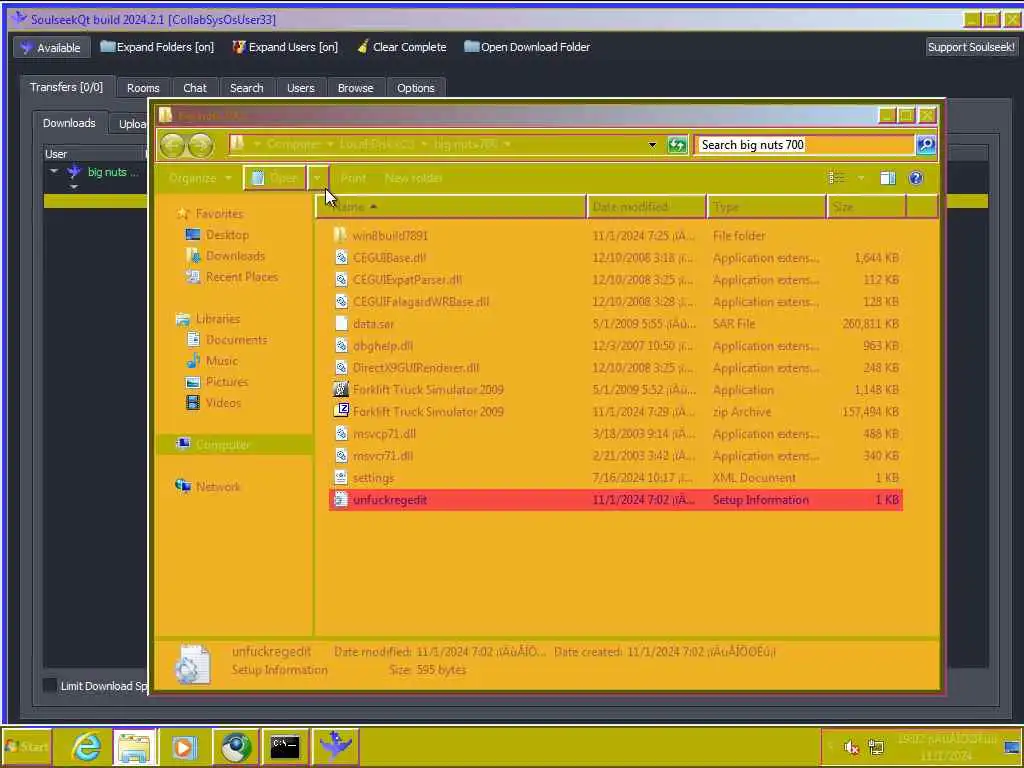This screenshot has width=1024, height=768.
Task: Click the muted volume tray icon
Action: [851, 746]
